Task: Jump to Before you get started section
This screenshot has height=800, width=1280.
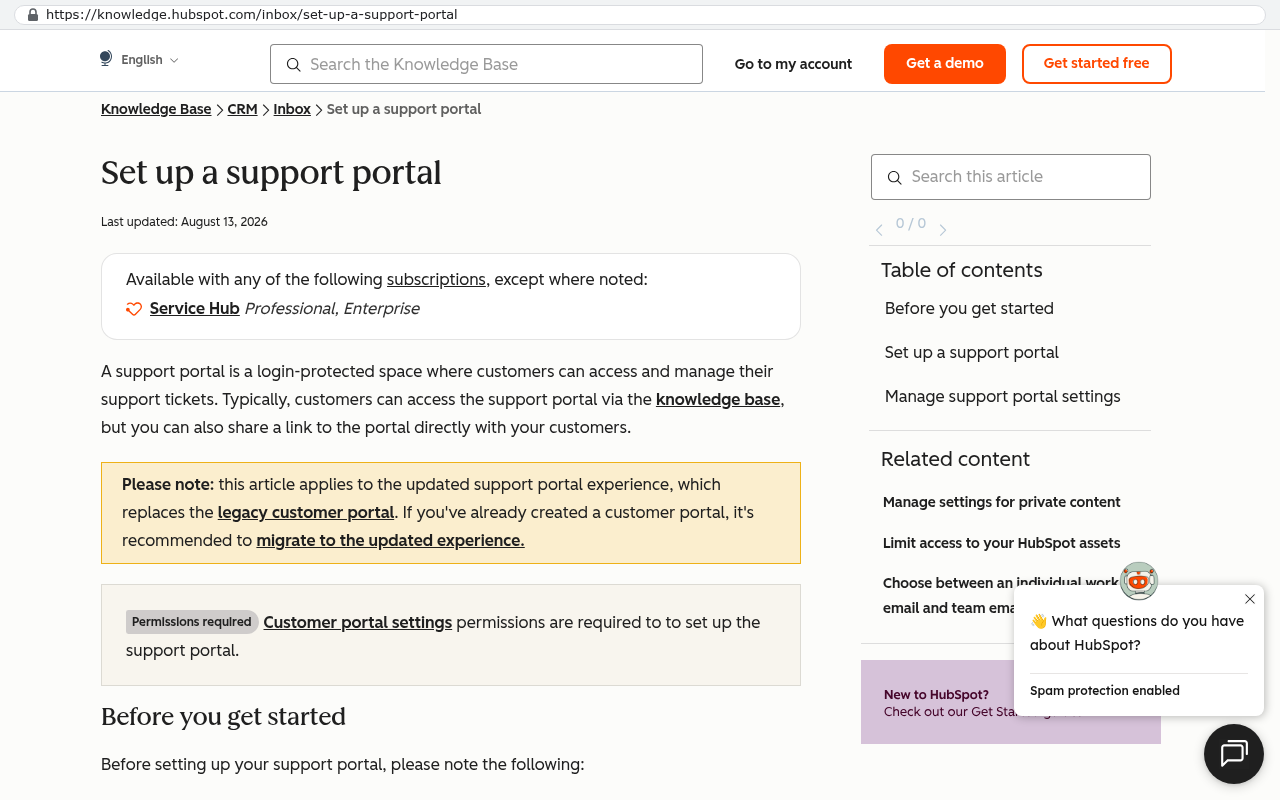Action: coord(969,308)
